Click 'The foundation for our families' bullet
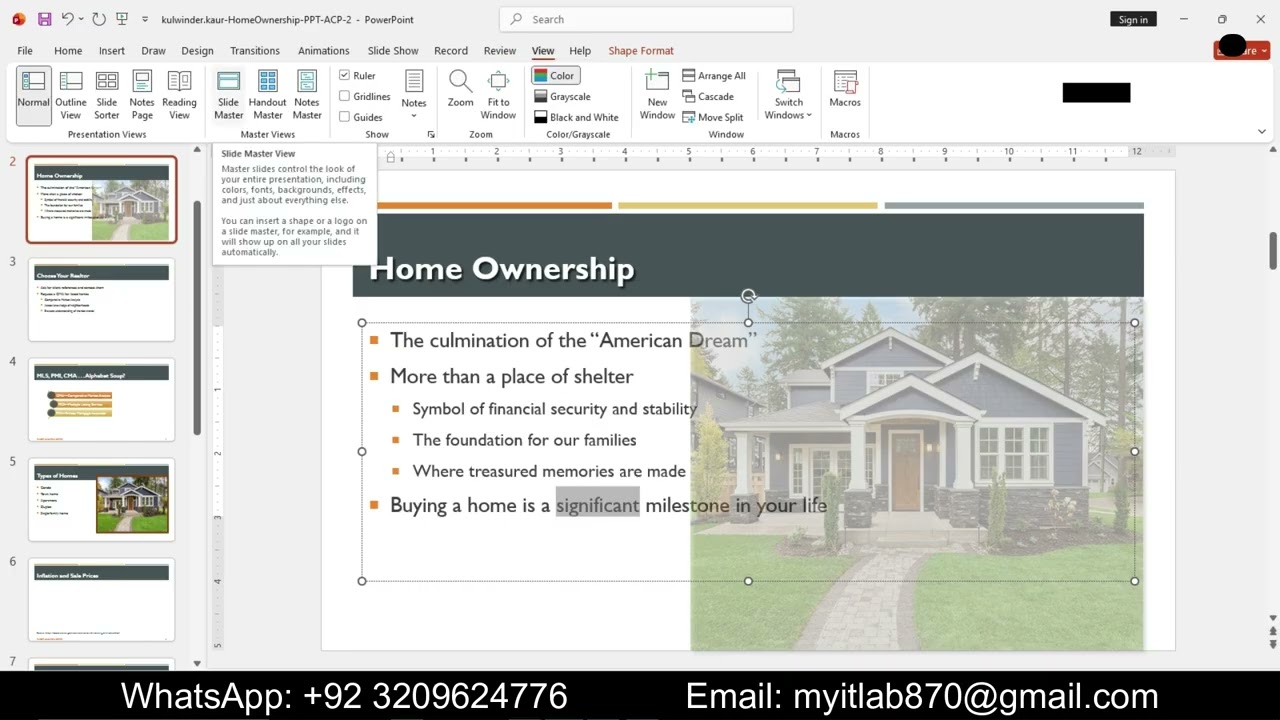1280x720 pixels. [x=524, y=440]
